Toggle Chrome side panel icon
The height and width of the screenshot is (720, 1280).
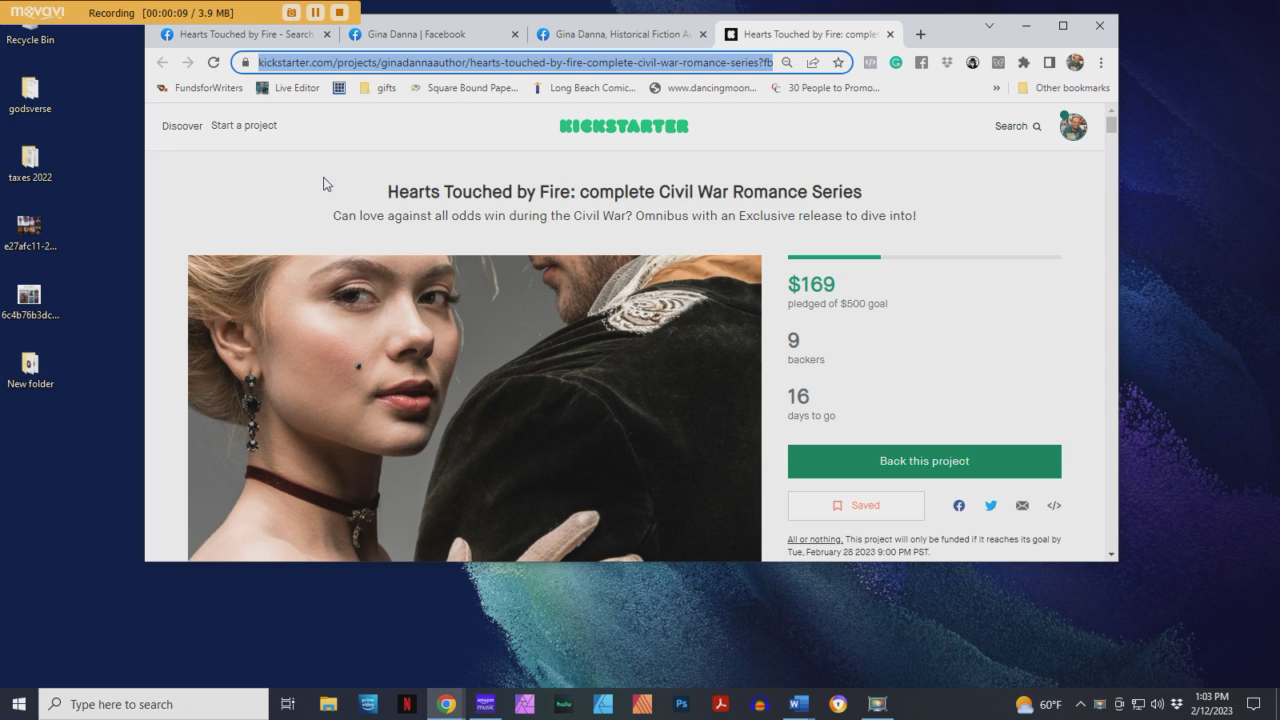[x=1049, y=62]
